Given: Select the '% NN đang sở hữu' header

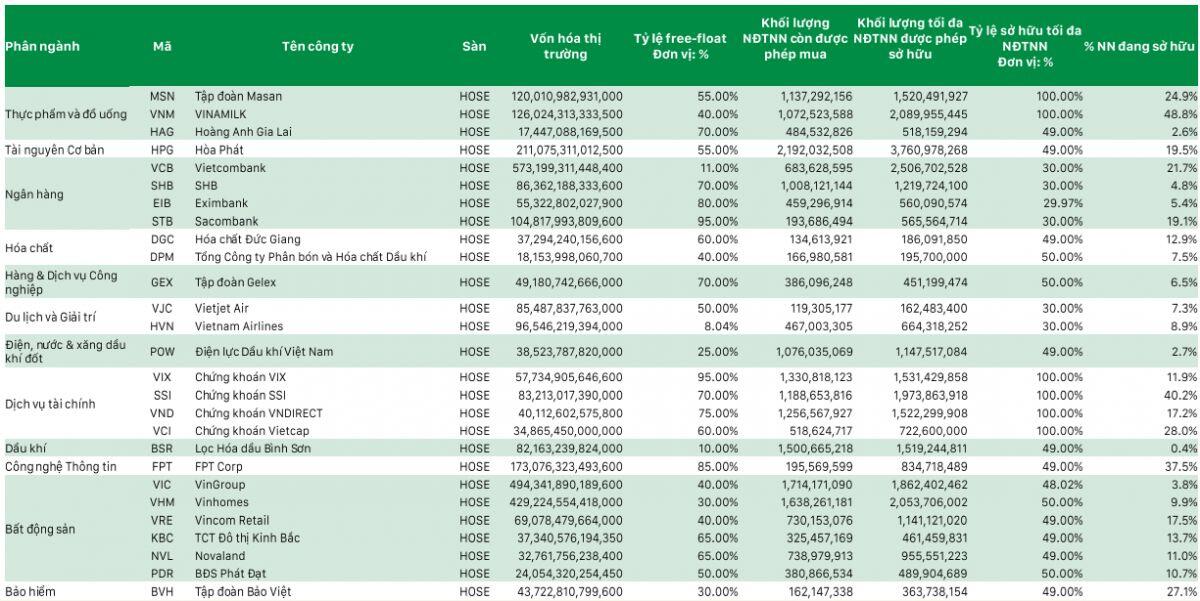Looking at the screenshot, I should tap(1140, 46).
